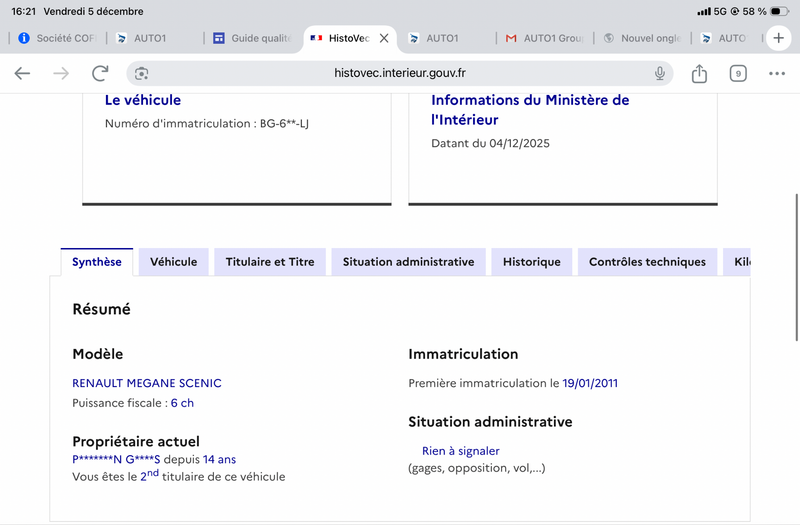Image resolution: width=800 pixels, height=525 pixels.
Task: Tap the back navigation arrow
Action: coord(22,73)
